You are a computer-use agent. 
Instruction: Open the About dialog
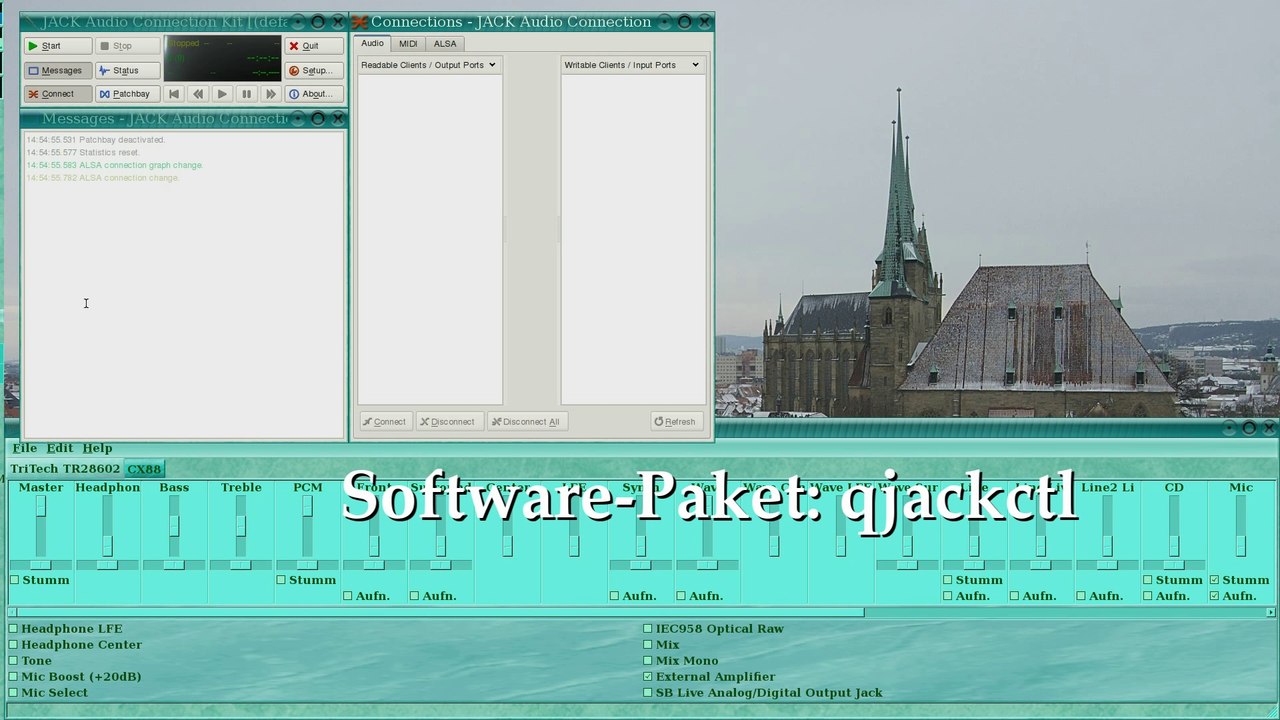[313, 94]
